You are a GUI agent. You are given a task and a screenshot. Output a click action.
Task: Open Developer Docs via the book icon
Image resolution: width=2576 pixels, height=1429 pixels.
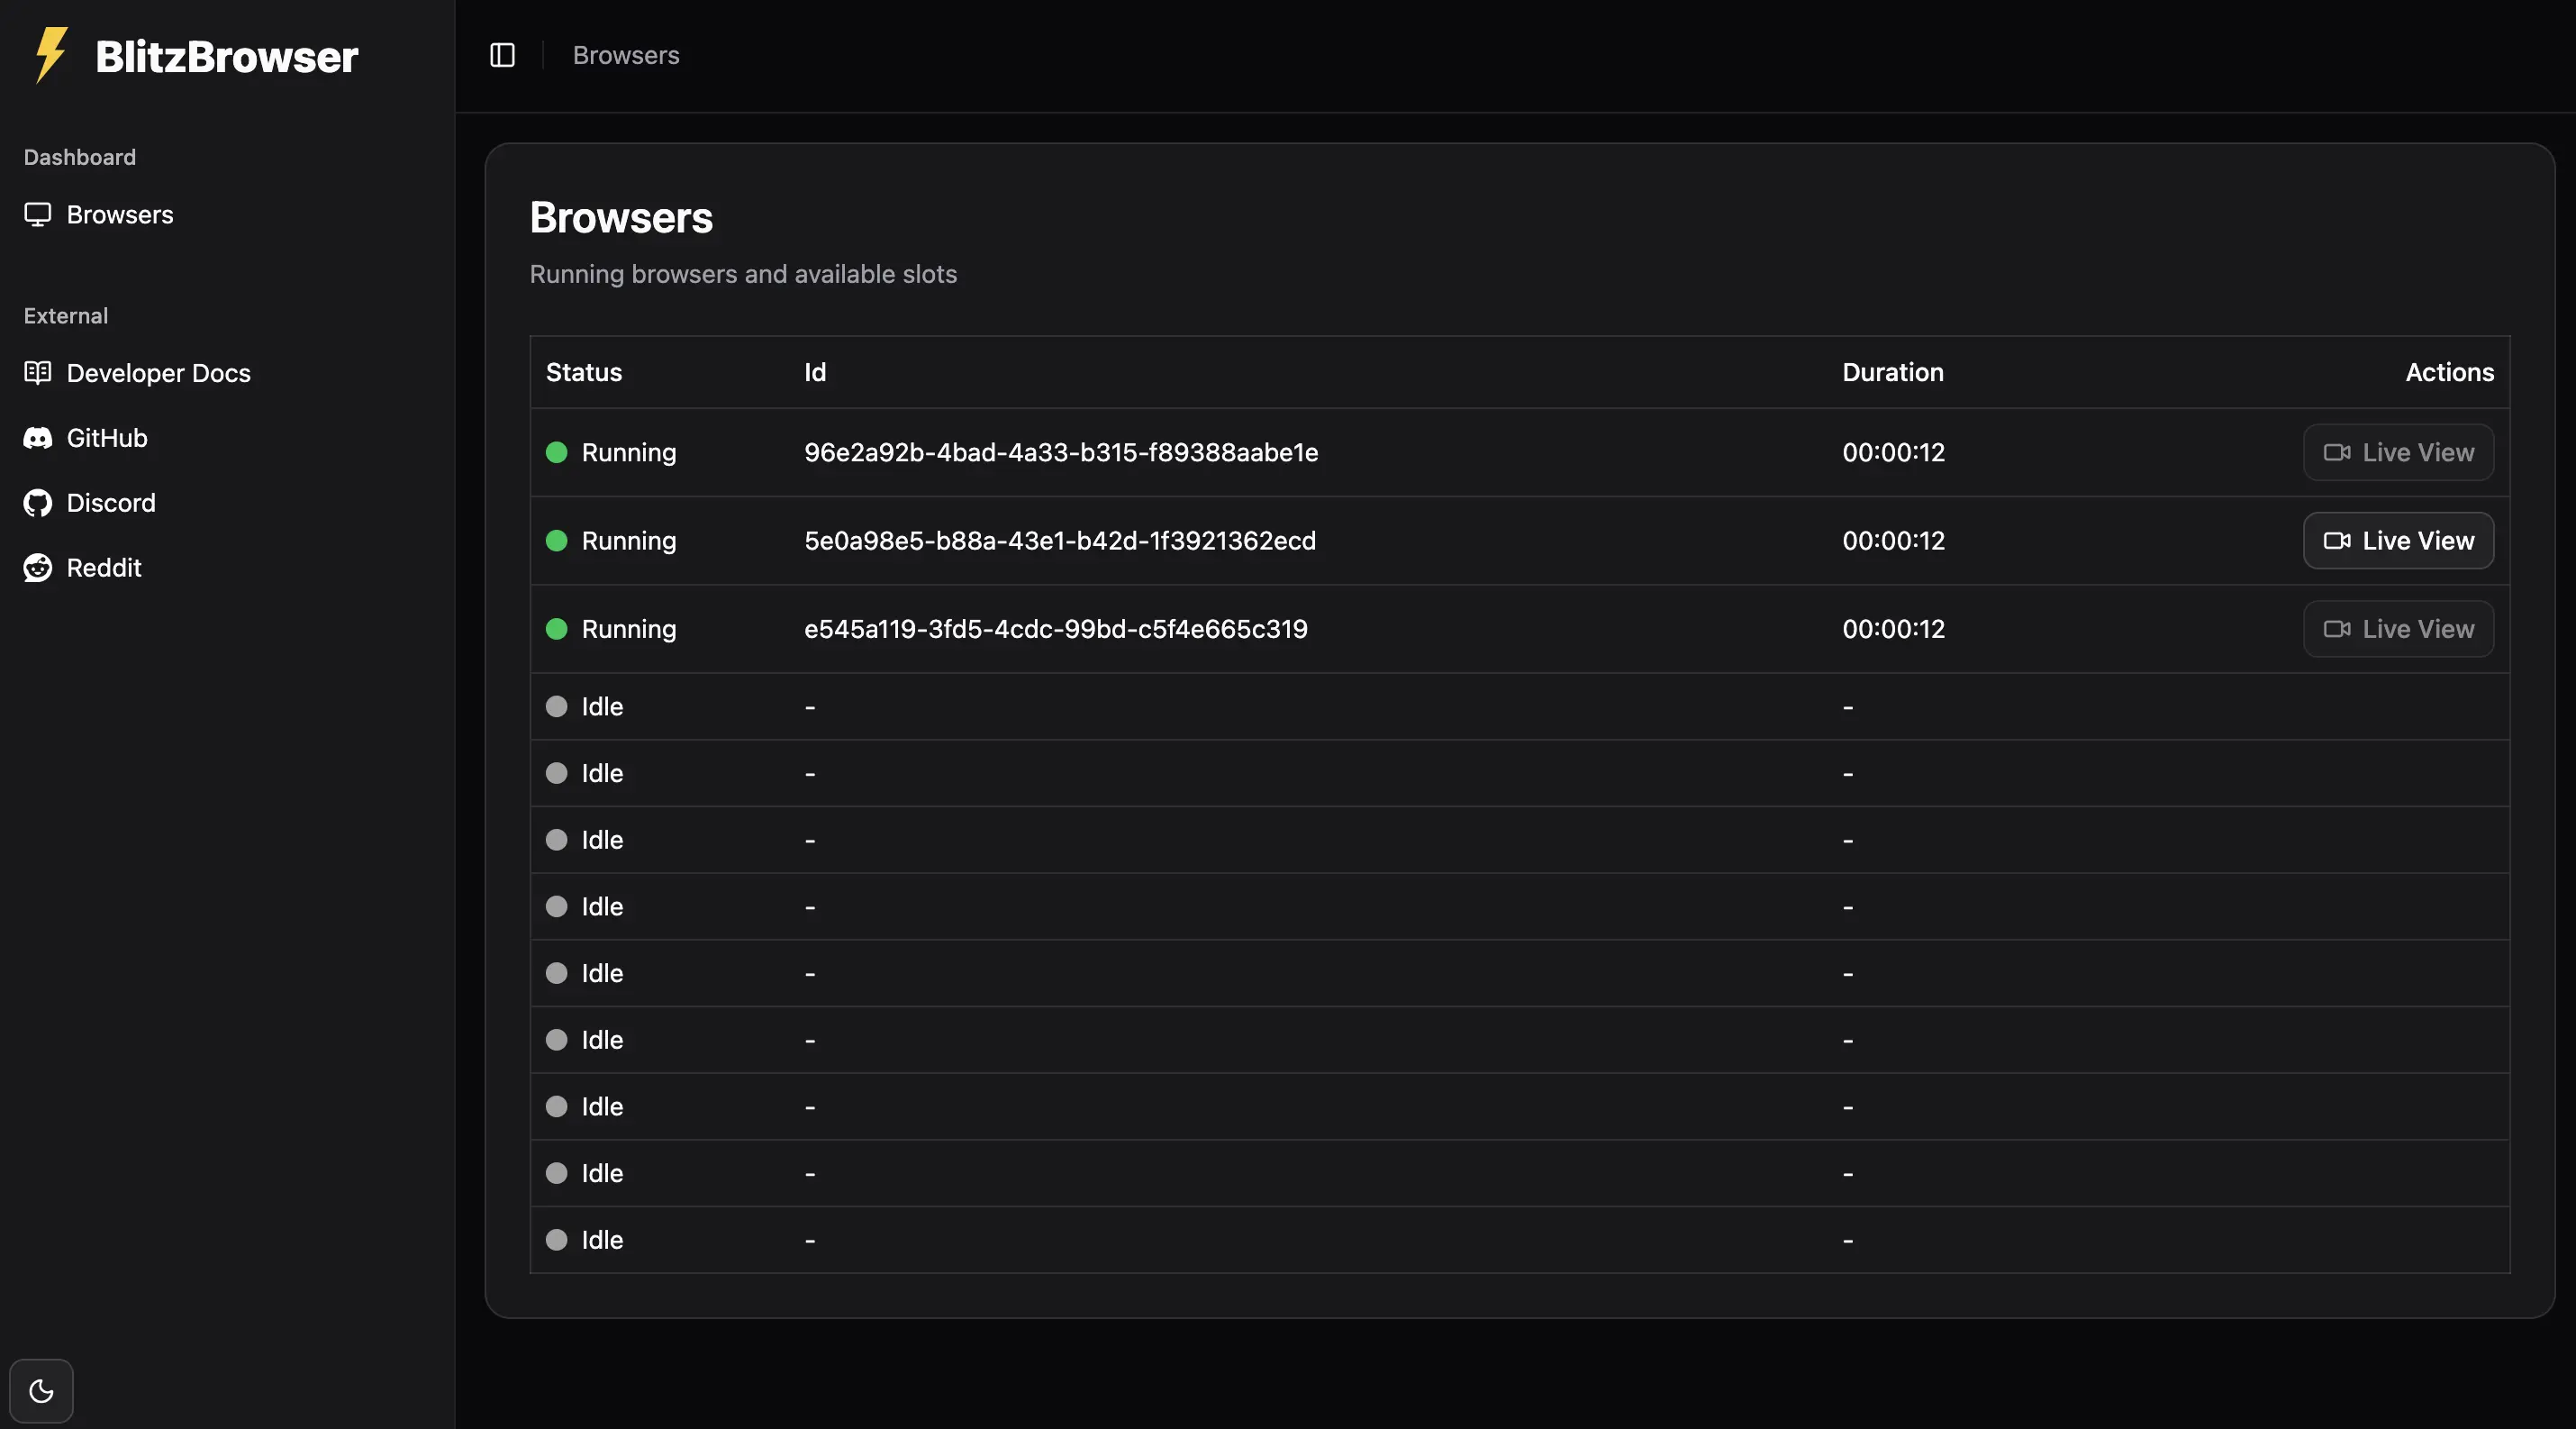coord(37,372)
